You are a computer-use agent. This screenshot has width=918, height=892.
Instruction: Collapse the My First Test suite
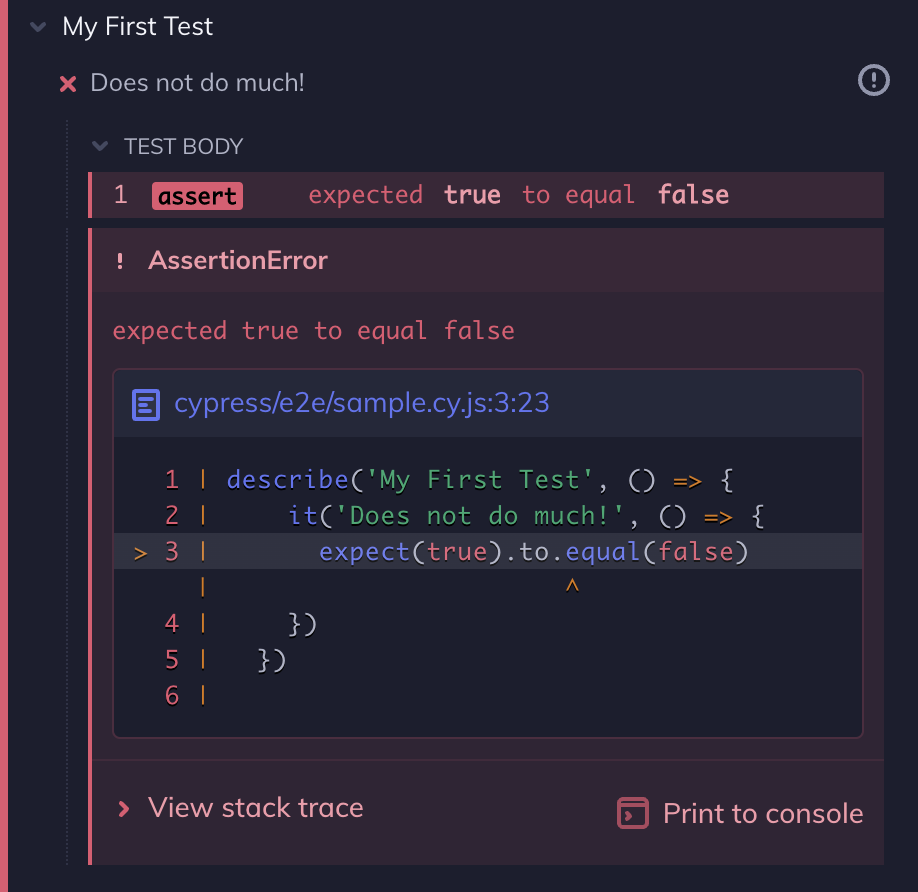click(x=37, y=27)
